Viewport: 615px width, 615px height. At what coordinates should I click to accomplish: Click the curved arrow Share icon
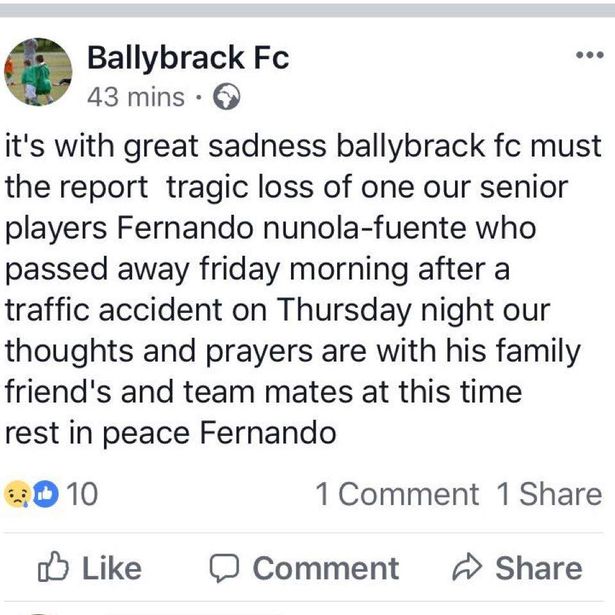(x=467, y=568)
